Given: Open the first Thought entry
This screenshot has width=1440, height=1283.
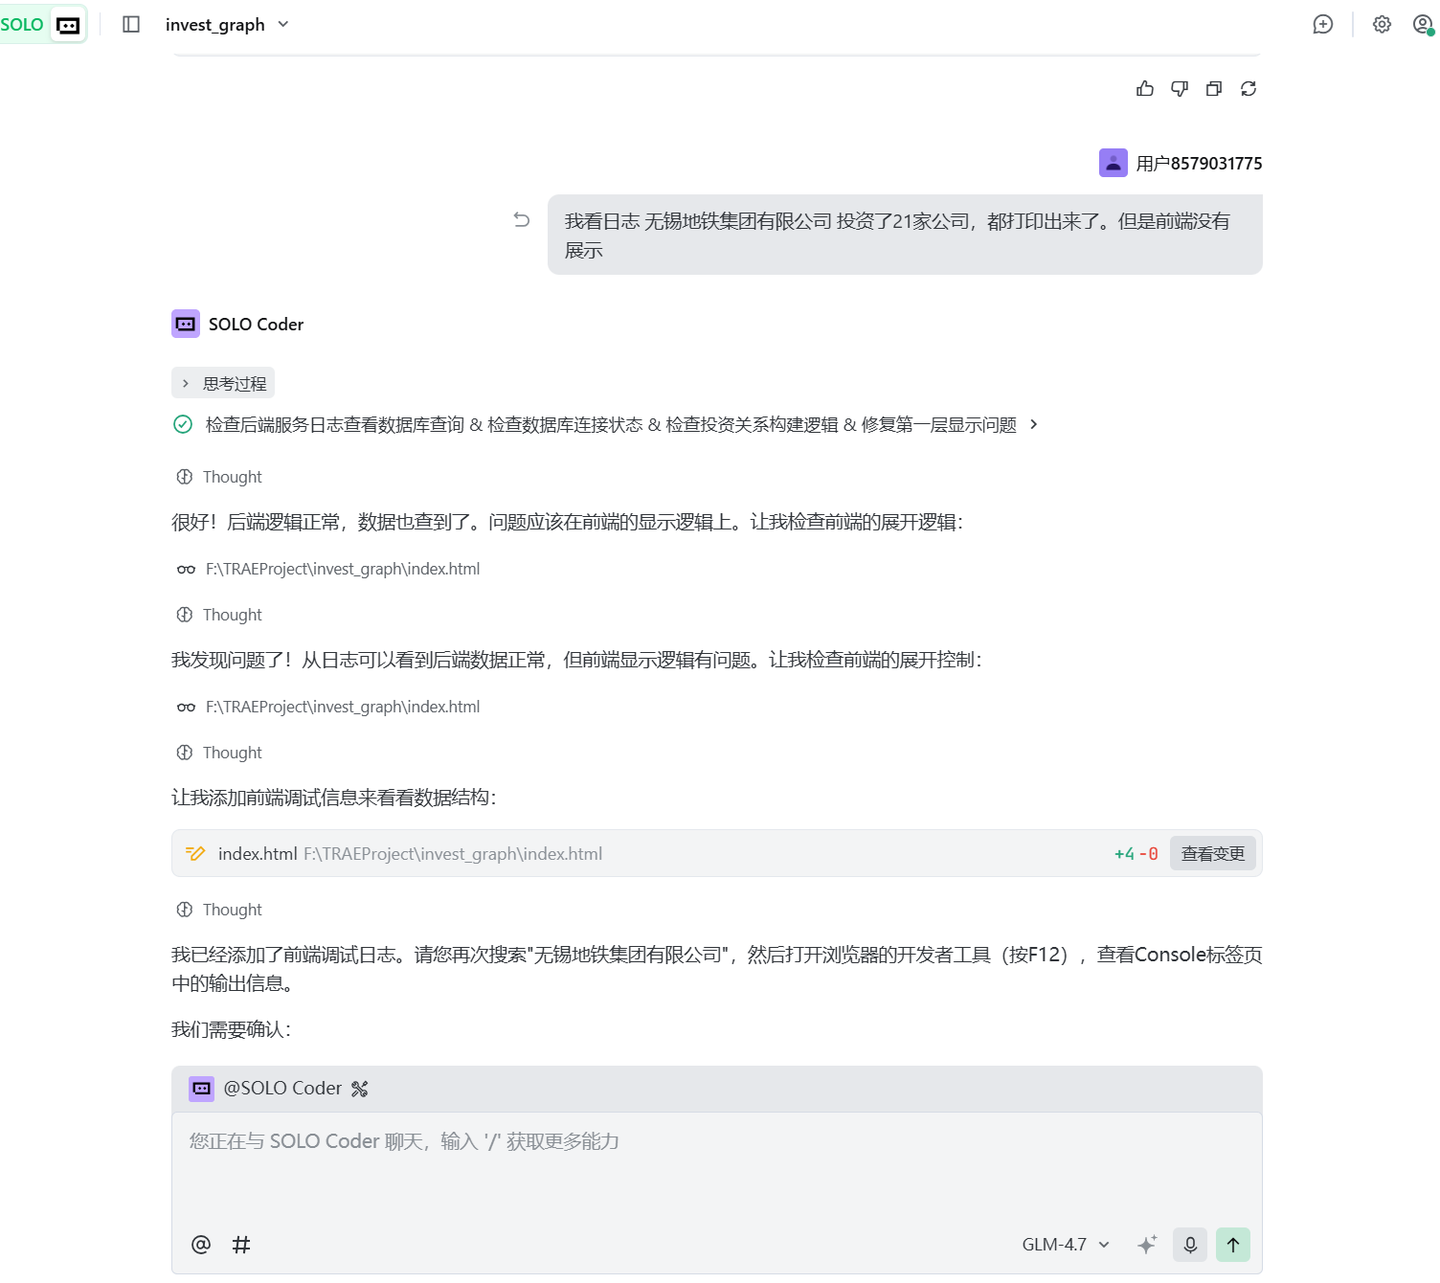Looking at the screenshot, I should [x=219, y=477].
